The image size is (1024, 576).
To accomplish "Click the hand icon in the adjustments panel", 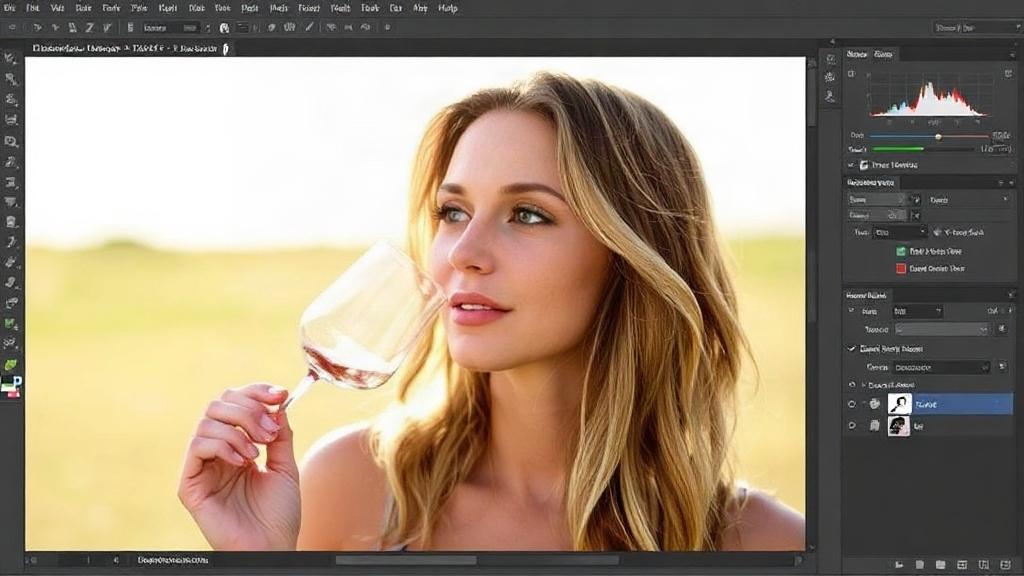I will coord(937,232).
